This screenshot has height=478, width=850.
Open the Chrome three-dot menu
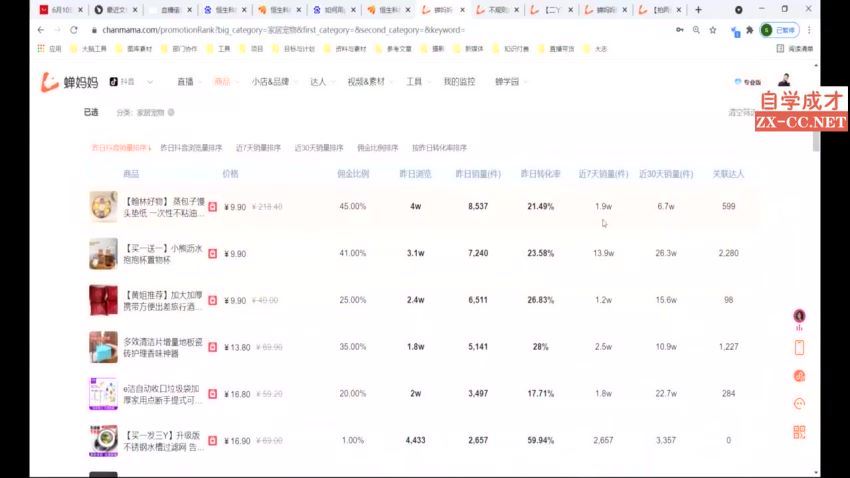tap(809, 30)
